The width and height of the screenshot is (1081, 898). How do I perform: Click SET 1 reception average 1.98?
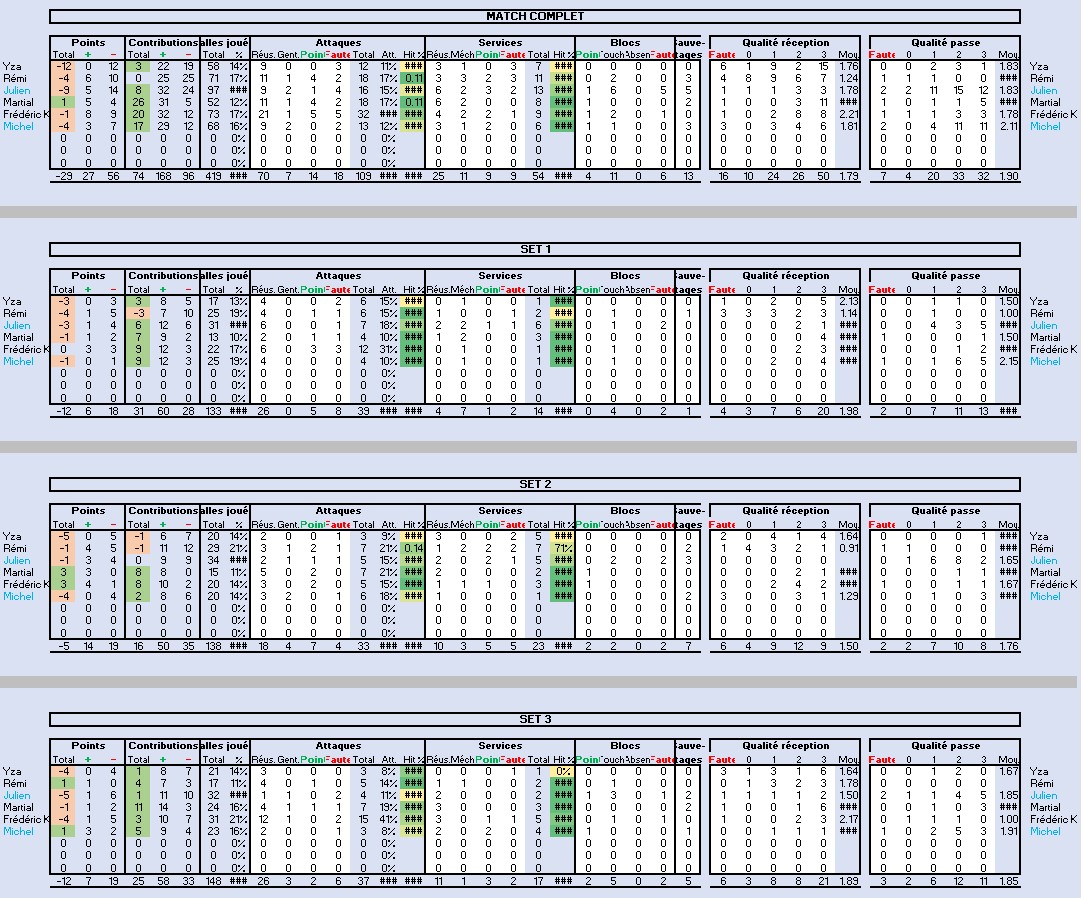tap(849, 411)
